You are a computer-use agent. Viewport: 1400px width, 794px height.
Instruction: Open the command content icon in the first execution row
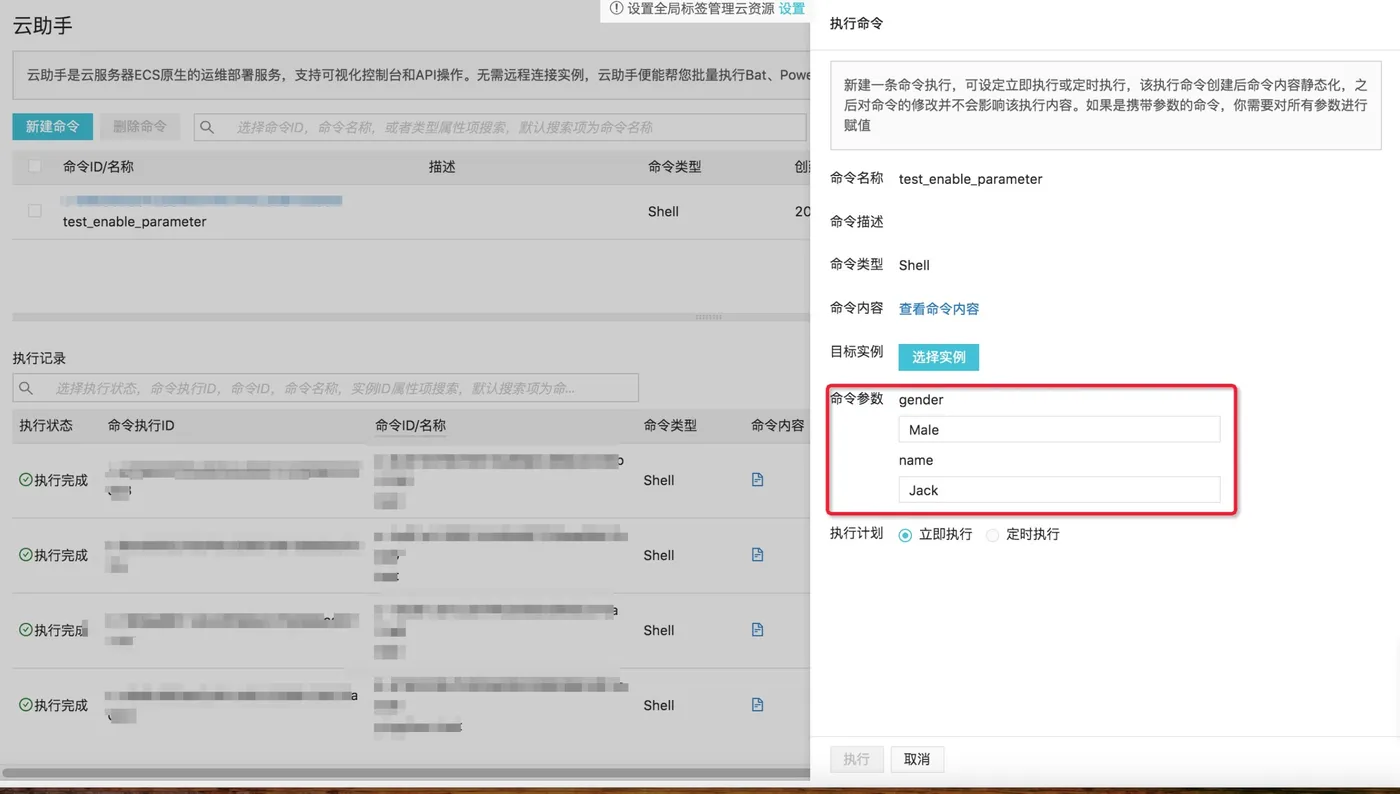757,480
